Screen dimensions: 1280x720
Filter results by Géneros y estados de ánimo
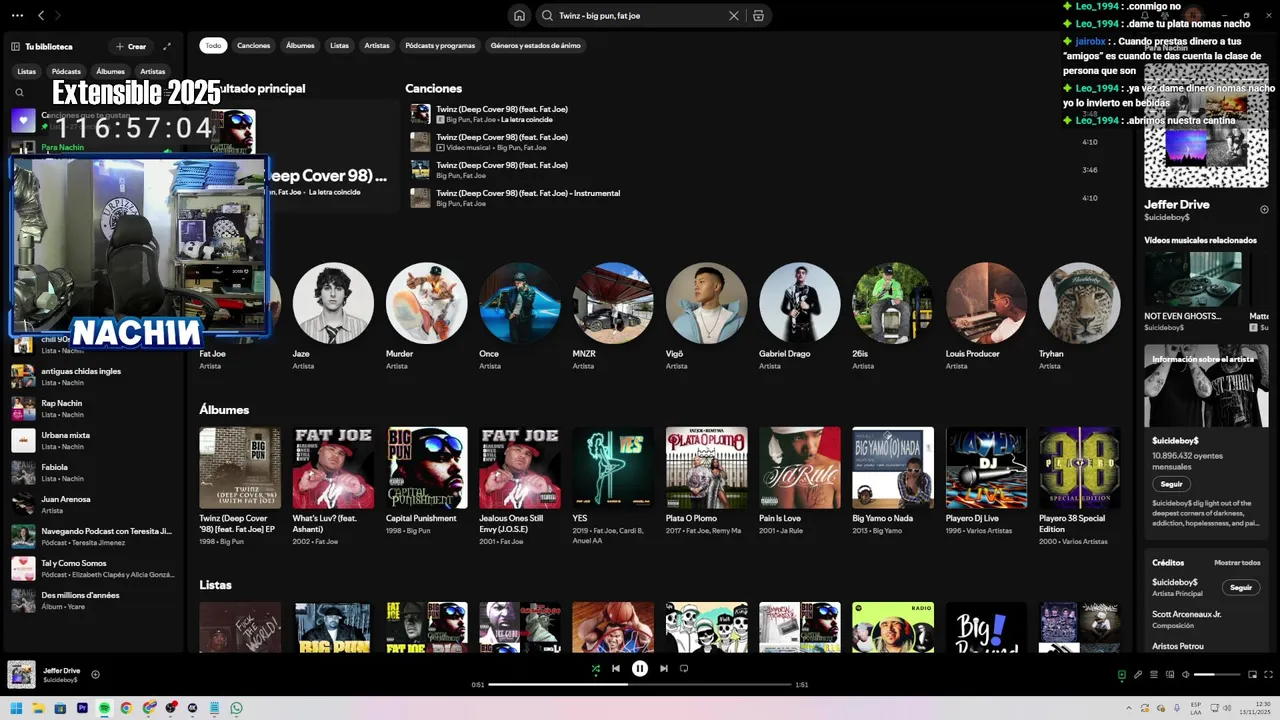[535, 45]
